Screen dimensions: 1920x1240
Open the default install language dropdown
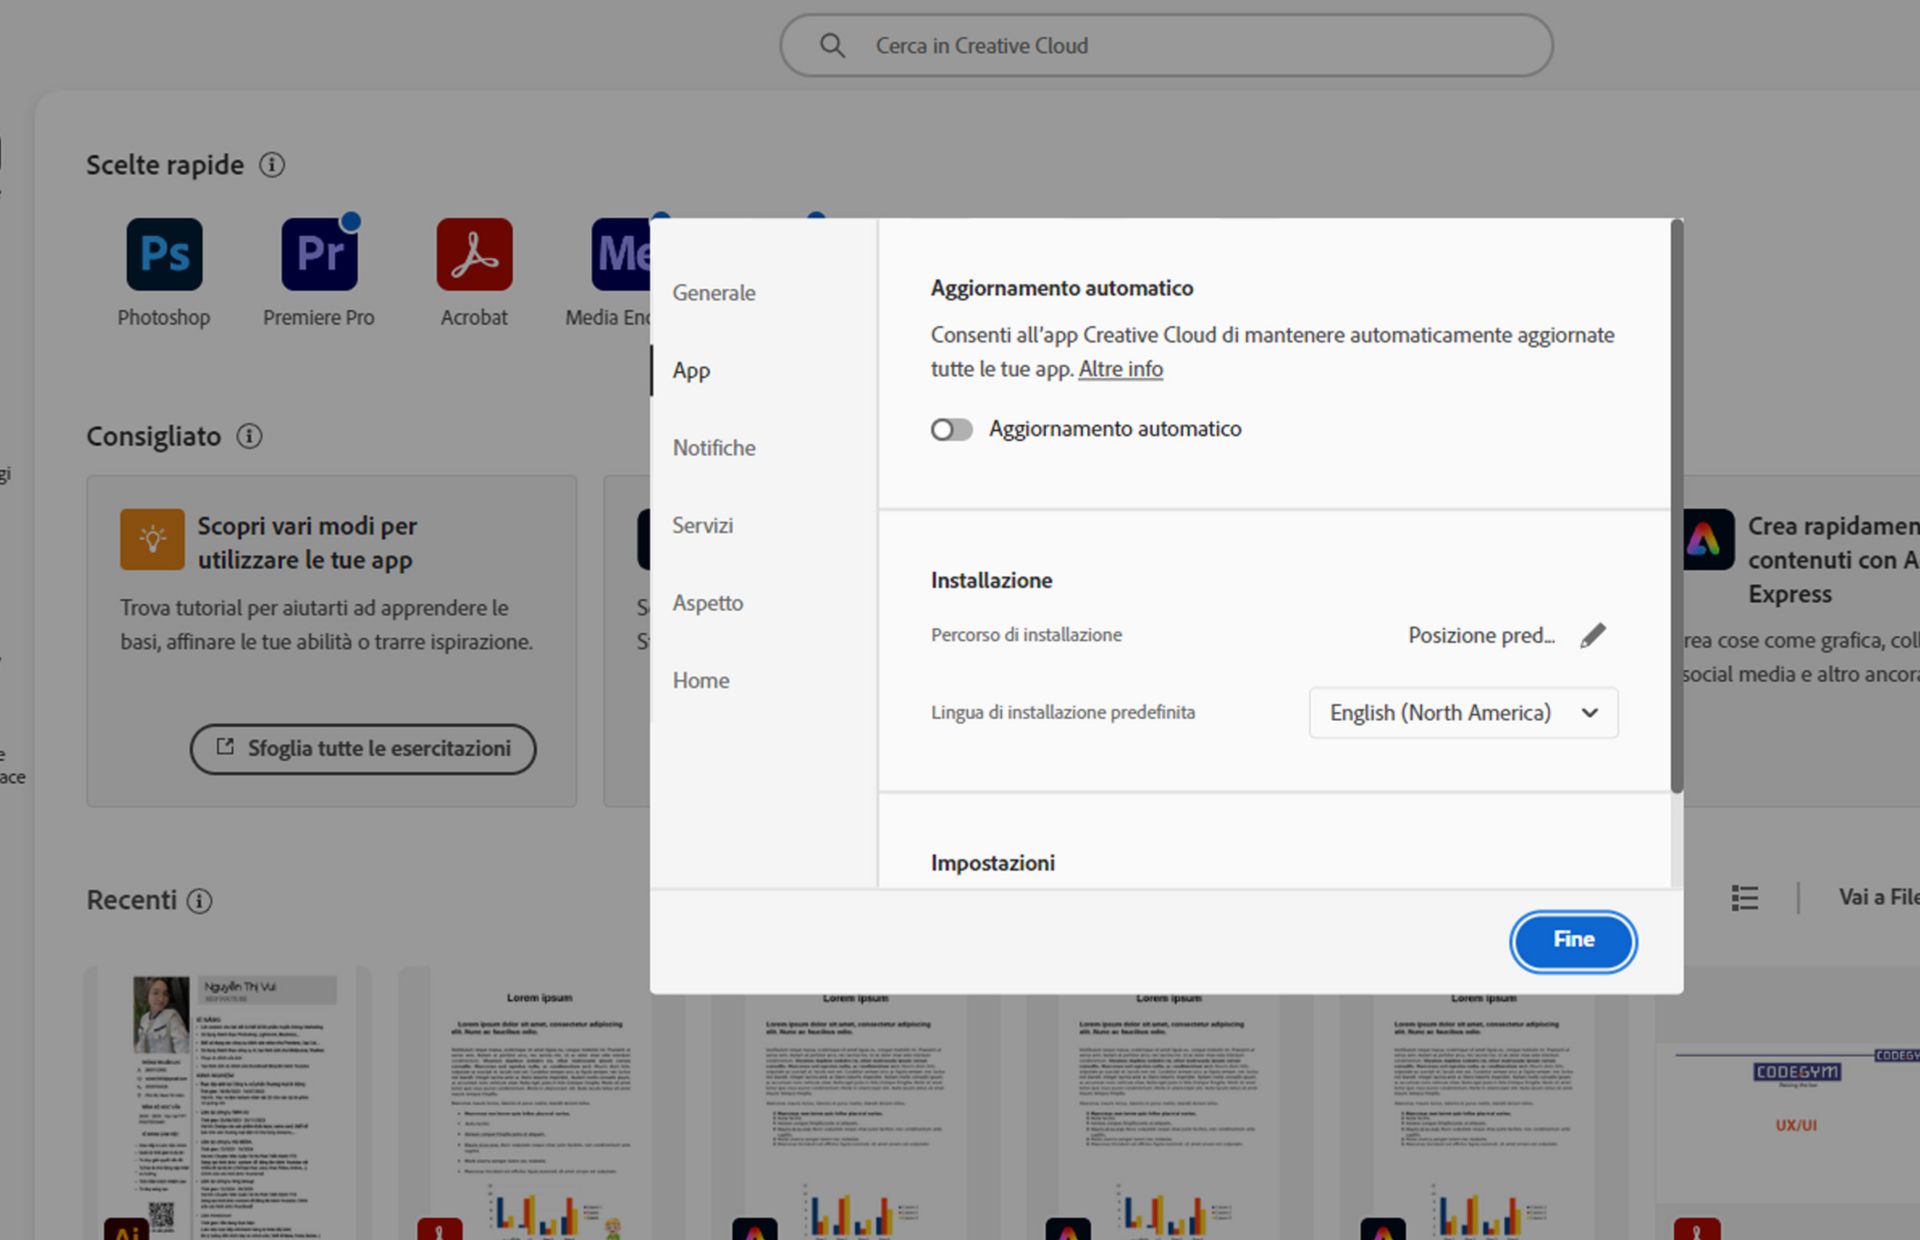click(x=1463, y=713)
